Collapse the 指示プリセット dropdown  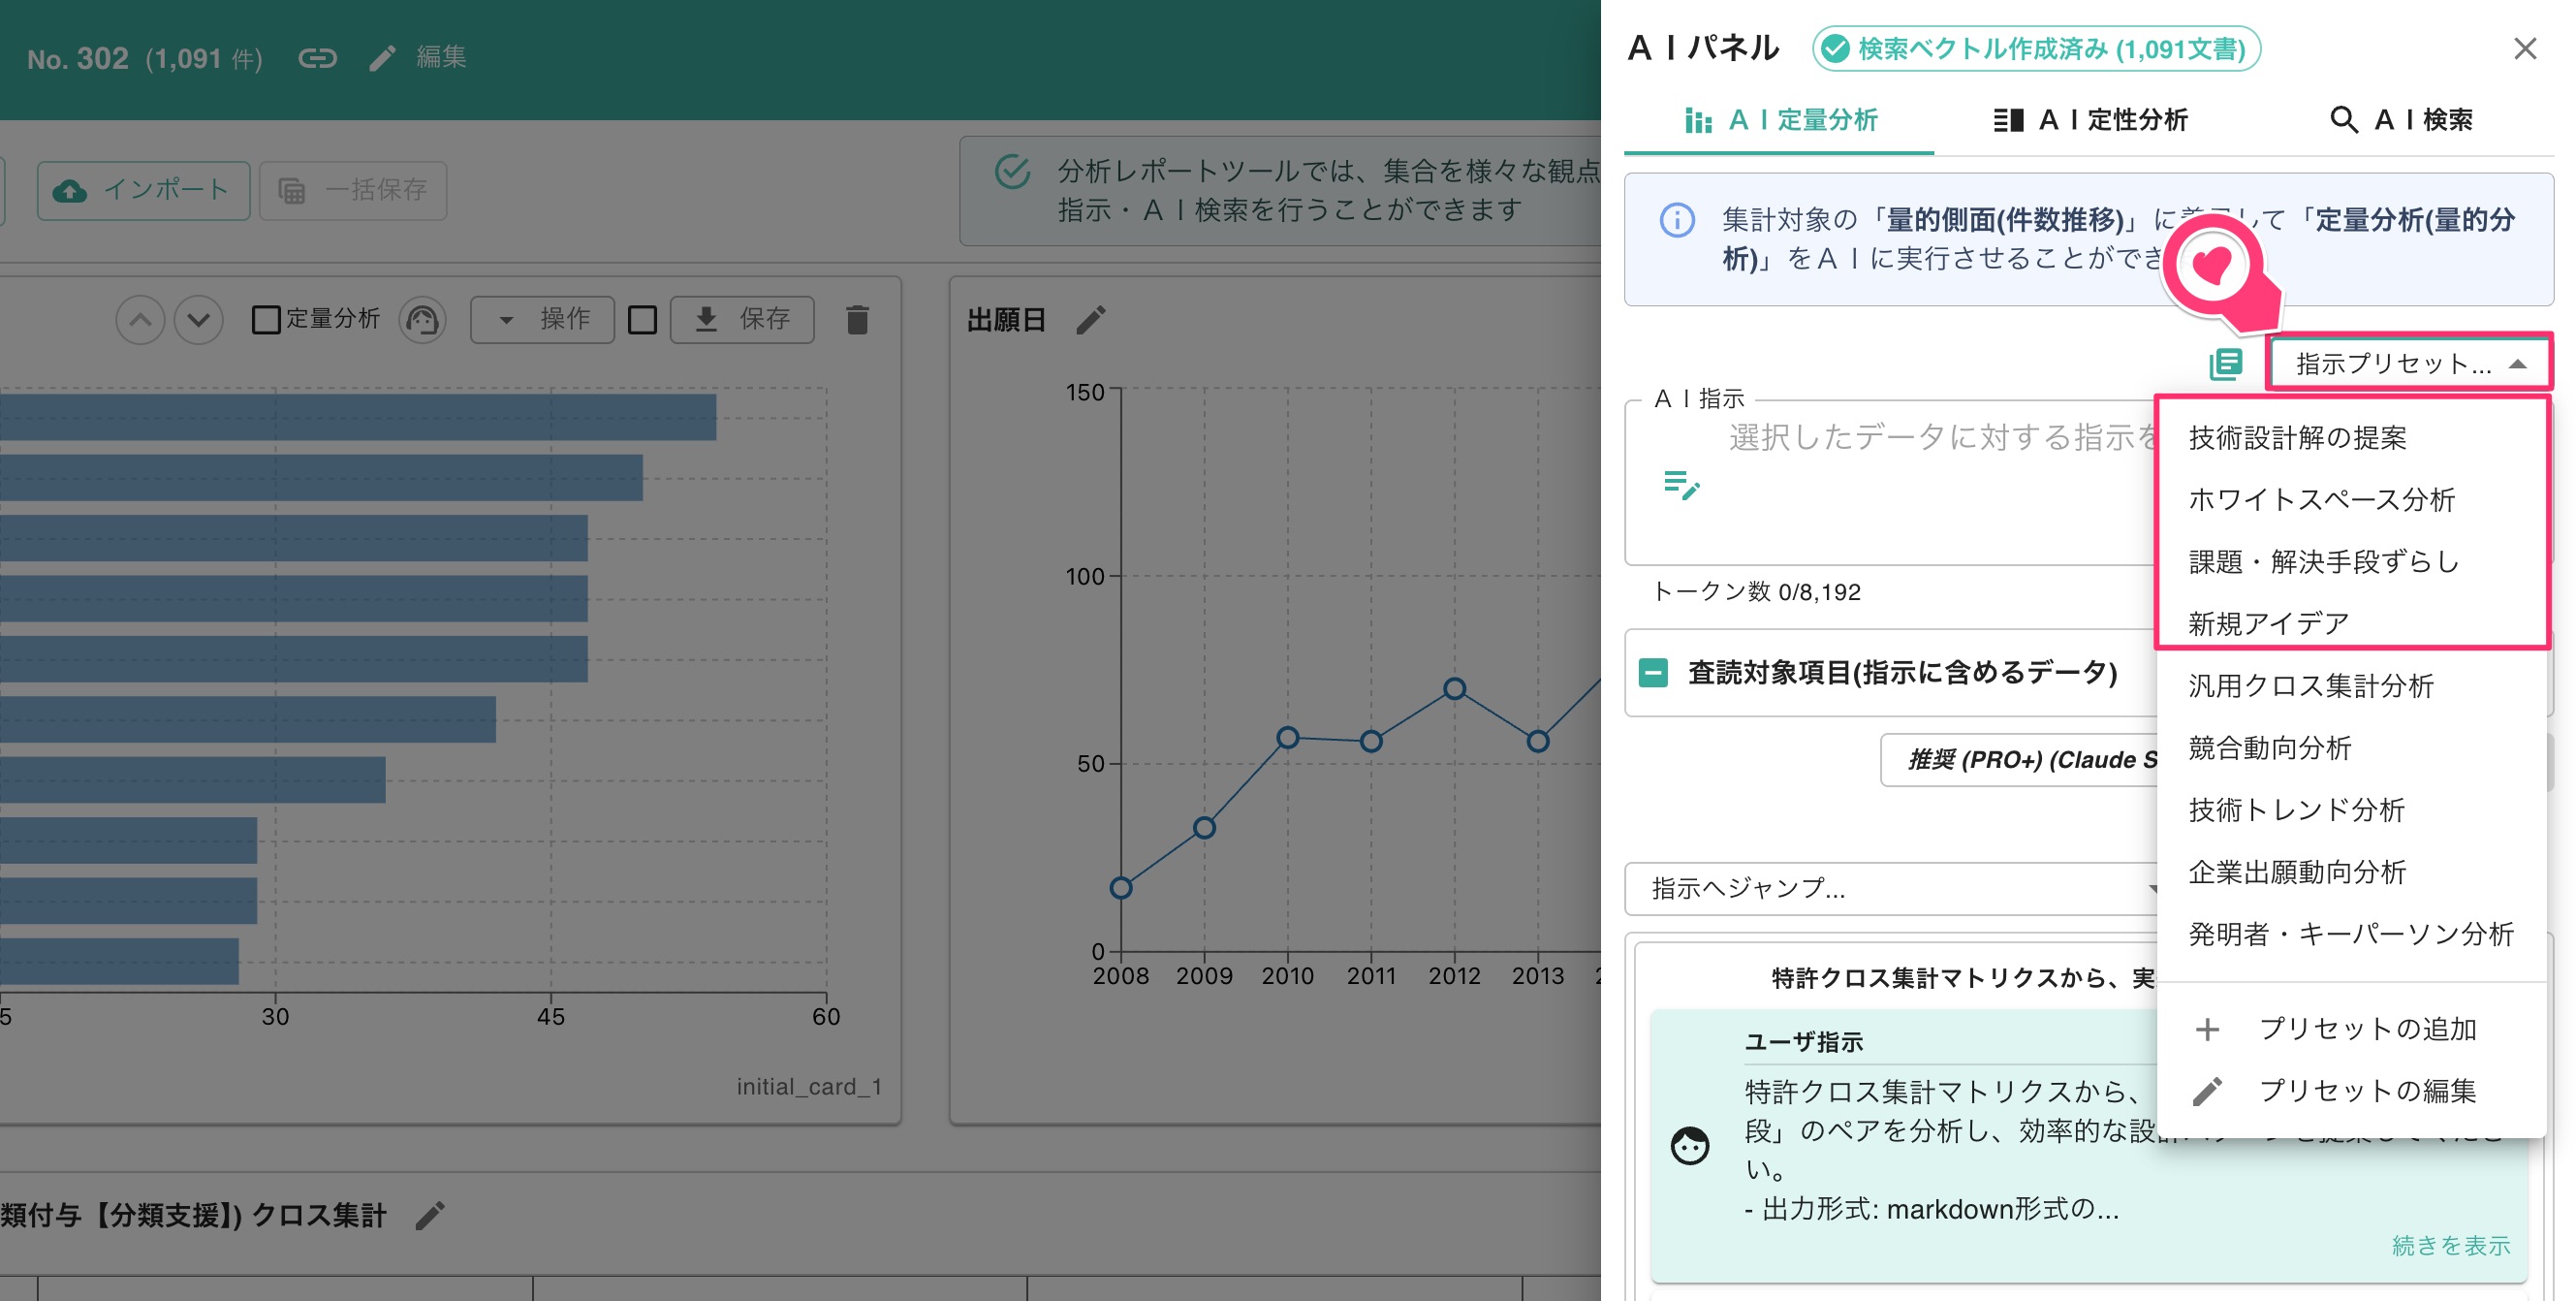click(x=2410, y=362)
